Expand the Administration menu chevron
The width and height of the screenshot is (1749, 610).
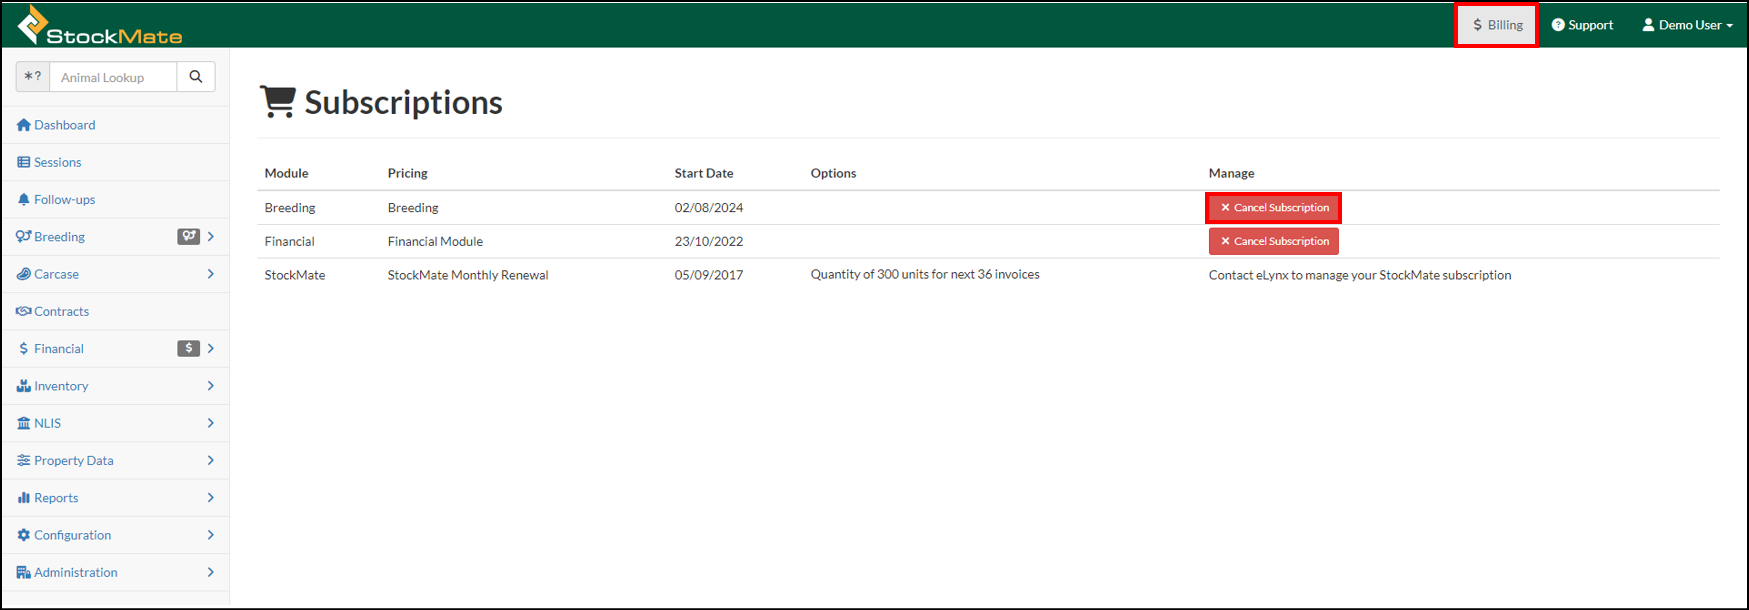(x=211, y=572)
